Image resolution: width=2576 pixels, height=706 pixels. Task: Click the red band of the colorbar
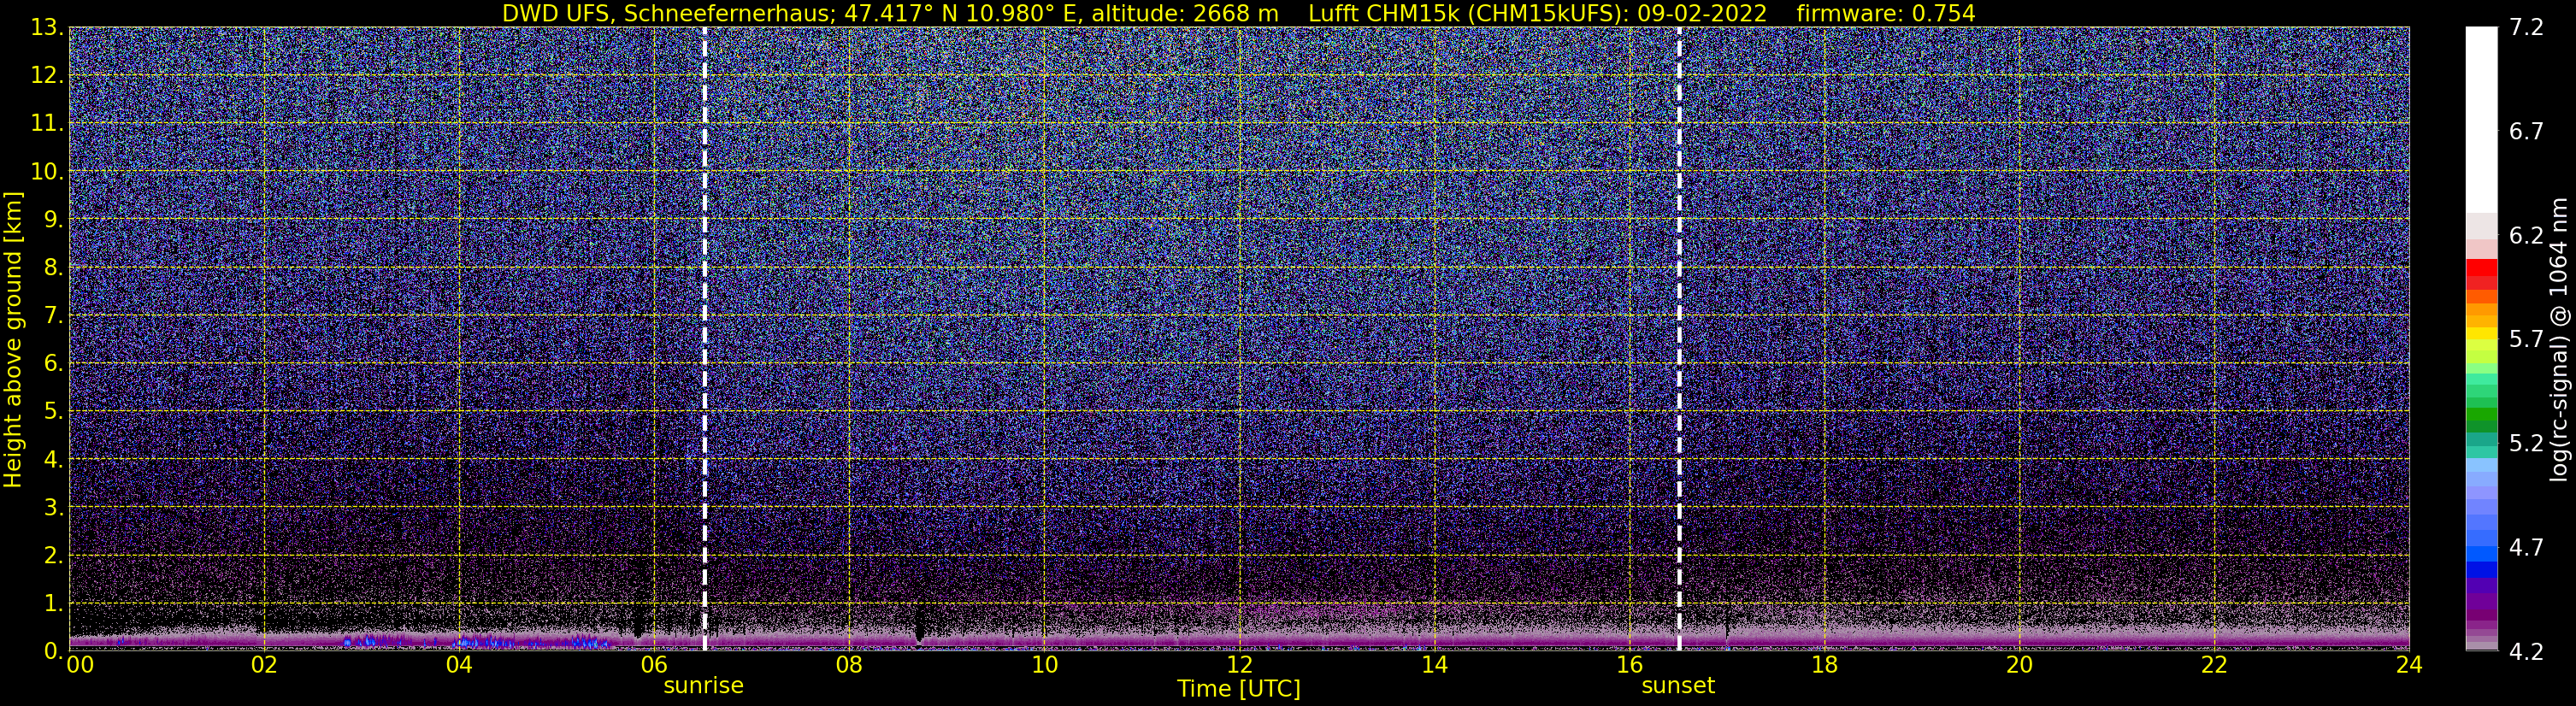pos(2481,274)
